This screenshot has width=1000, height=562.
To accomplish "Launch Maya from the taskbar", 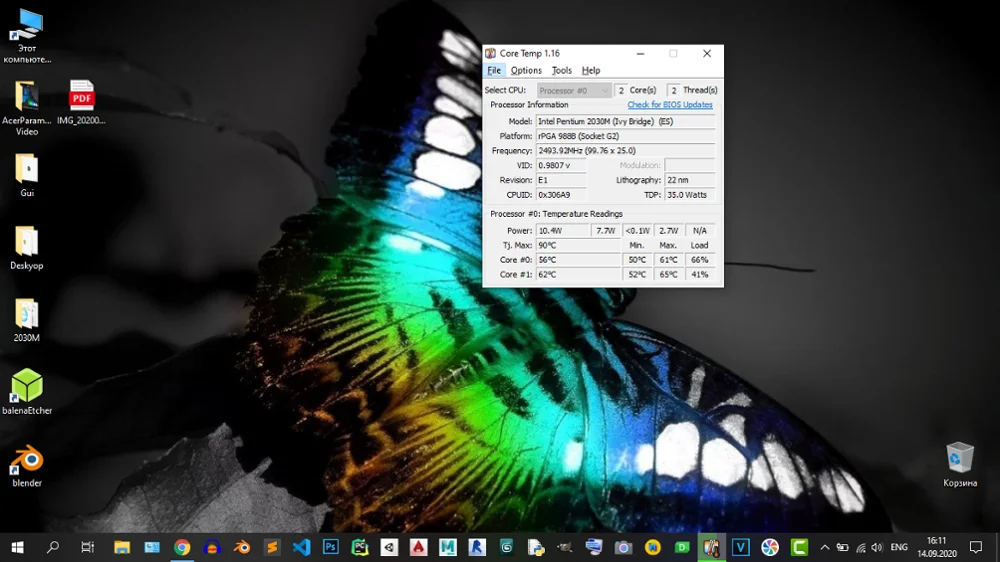I will tap(448, 547).
